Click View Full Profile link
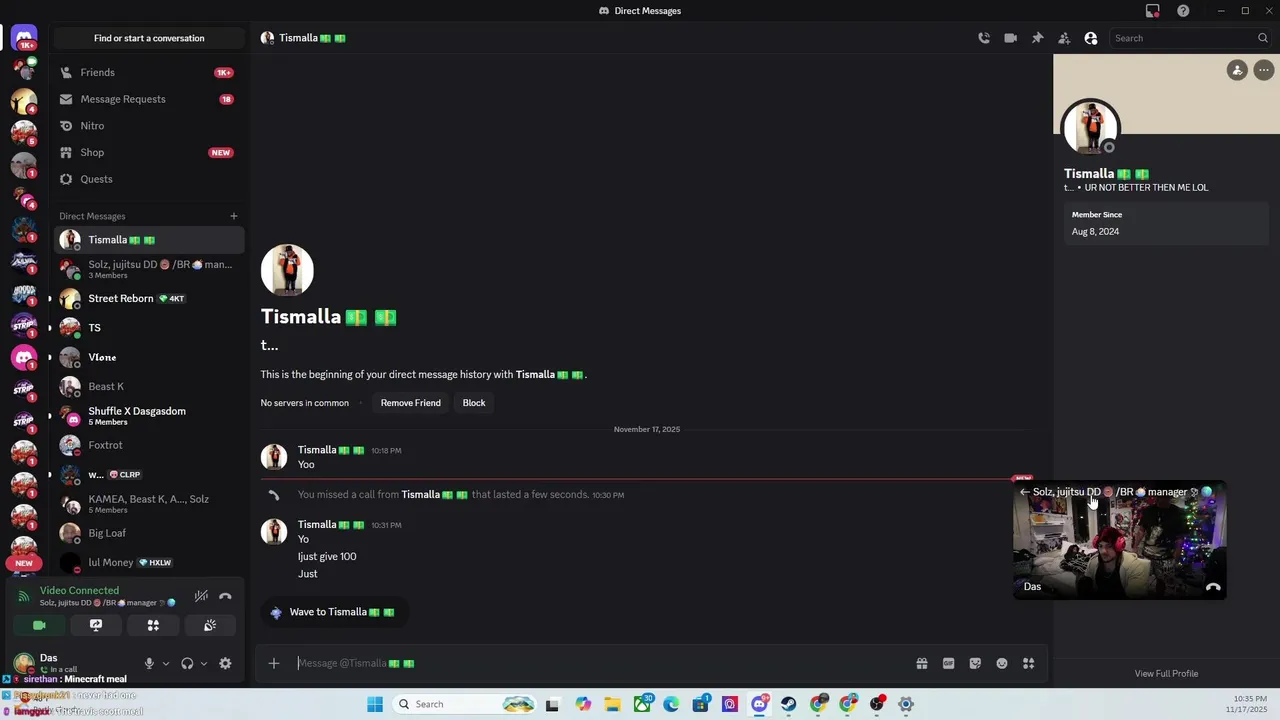Screen dimensions: 1280x720 point(1166,674)
